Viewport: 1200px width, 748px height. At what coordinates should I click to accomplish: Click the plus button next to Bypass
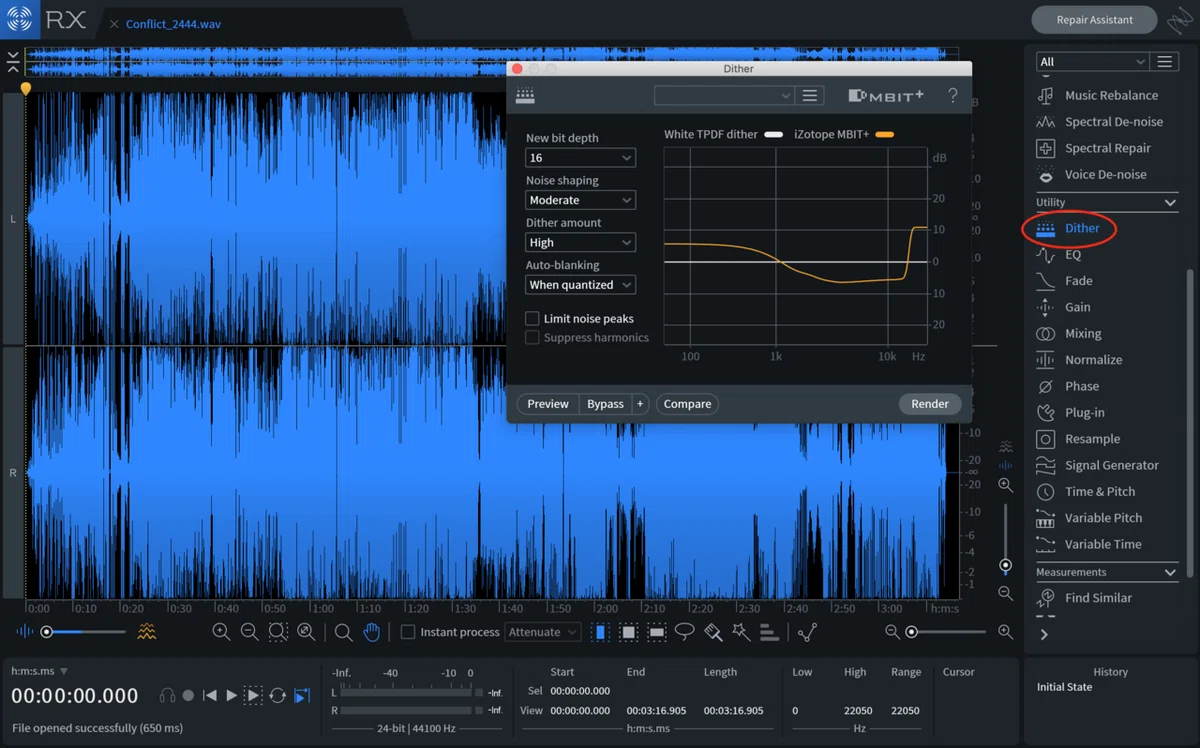tap(640, 404)
